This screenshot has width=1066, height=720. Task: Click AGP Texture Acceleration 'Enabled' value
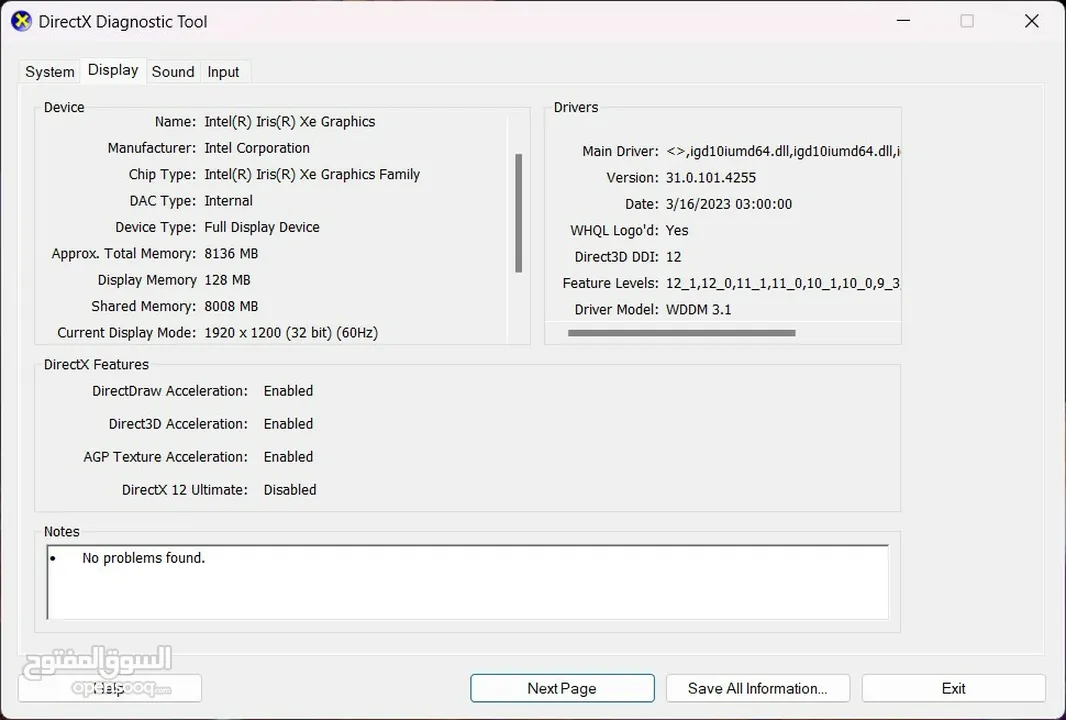[288, 457]
